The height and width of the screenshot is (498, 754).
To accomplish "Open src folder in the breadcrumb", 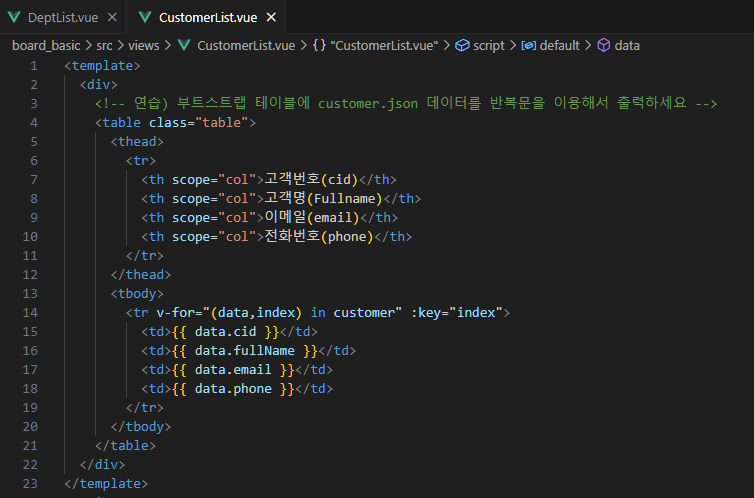I will 104,46.
